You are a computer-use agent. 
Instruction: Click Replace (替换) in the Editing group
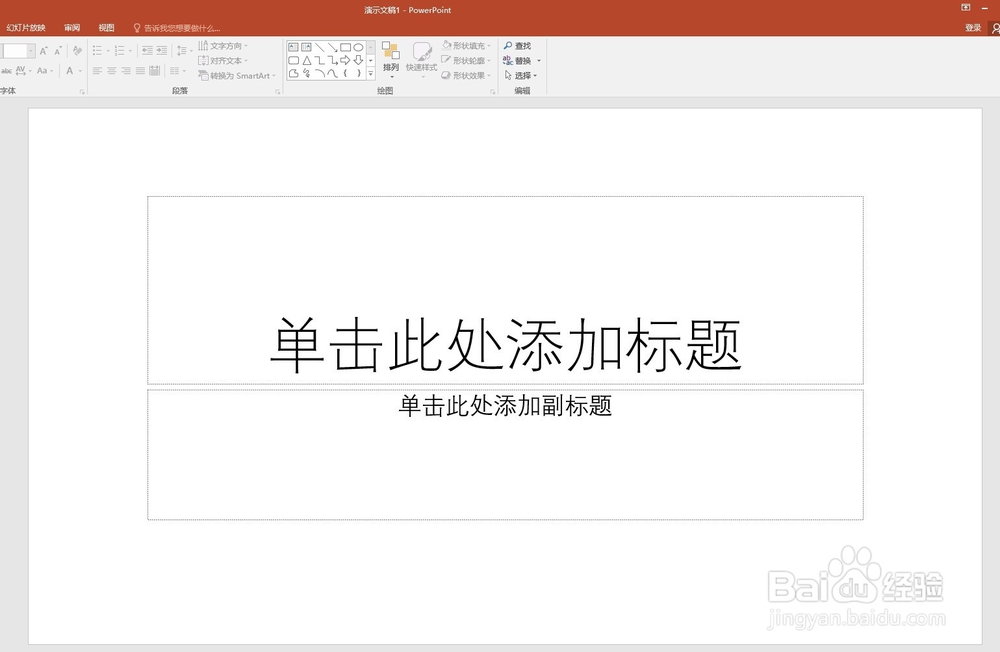pyautogui.click(x=522, y=60)
